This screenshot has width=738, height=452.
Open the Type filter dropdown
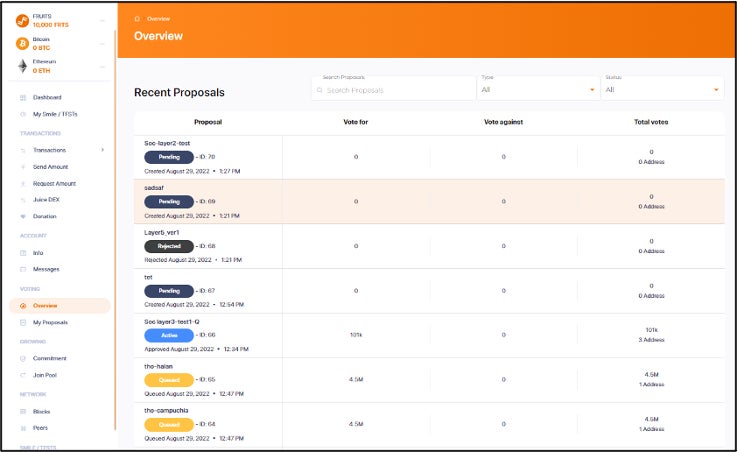[x=538, y=88]
